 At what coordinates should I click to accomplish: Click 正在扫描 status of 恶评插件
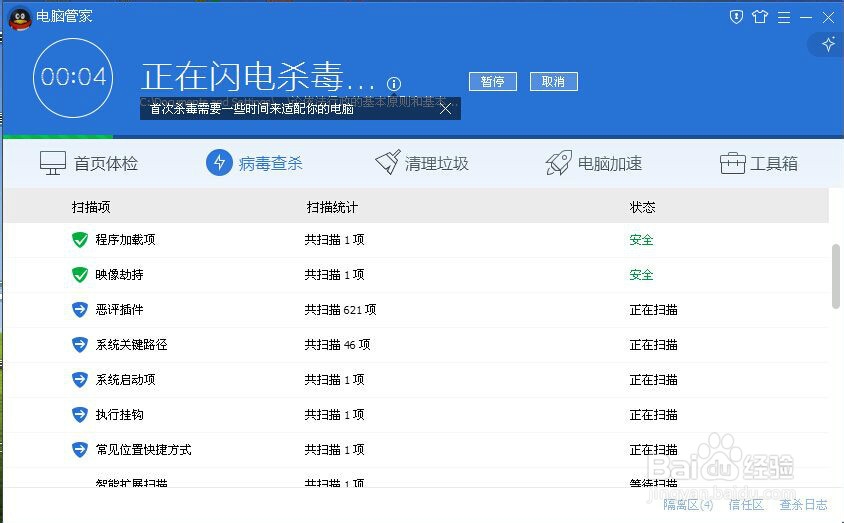pos(653,310)
